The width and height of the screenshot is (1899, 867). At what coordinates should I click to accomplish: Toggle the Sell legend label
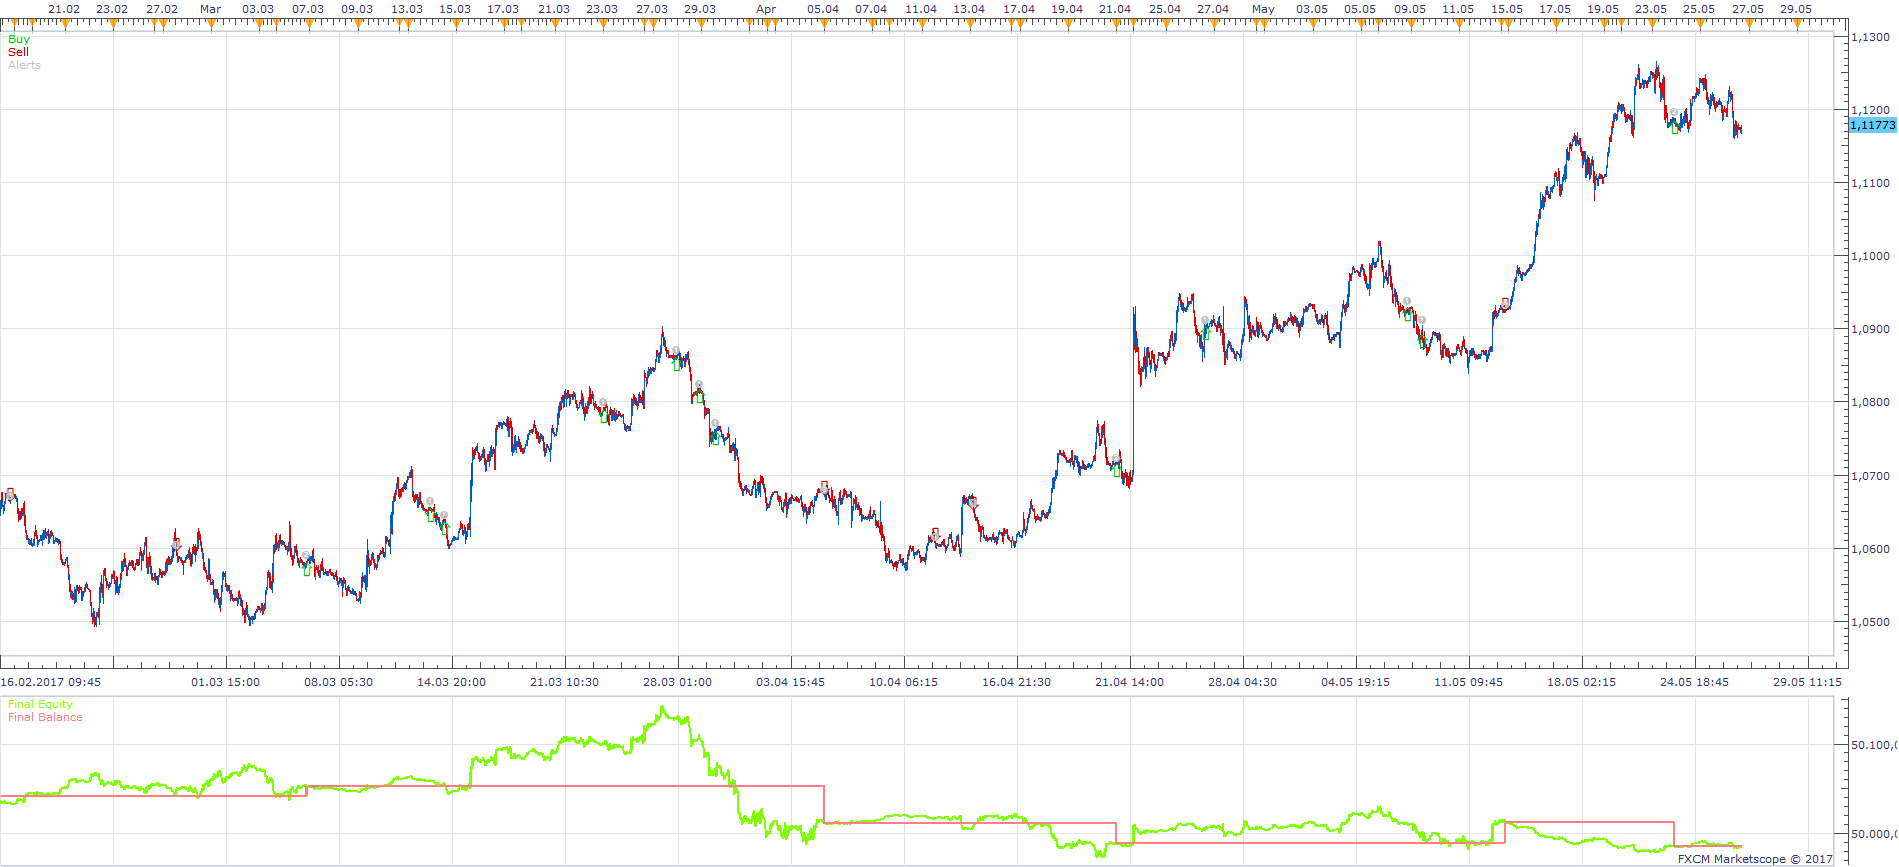coord(18,52)
